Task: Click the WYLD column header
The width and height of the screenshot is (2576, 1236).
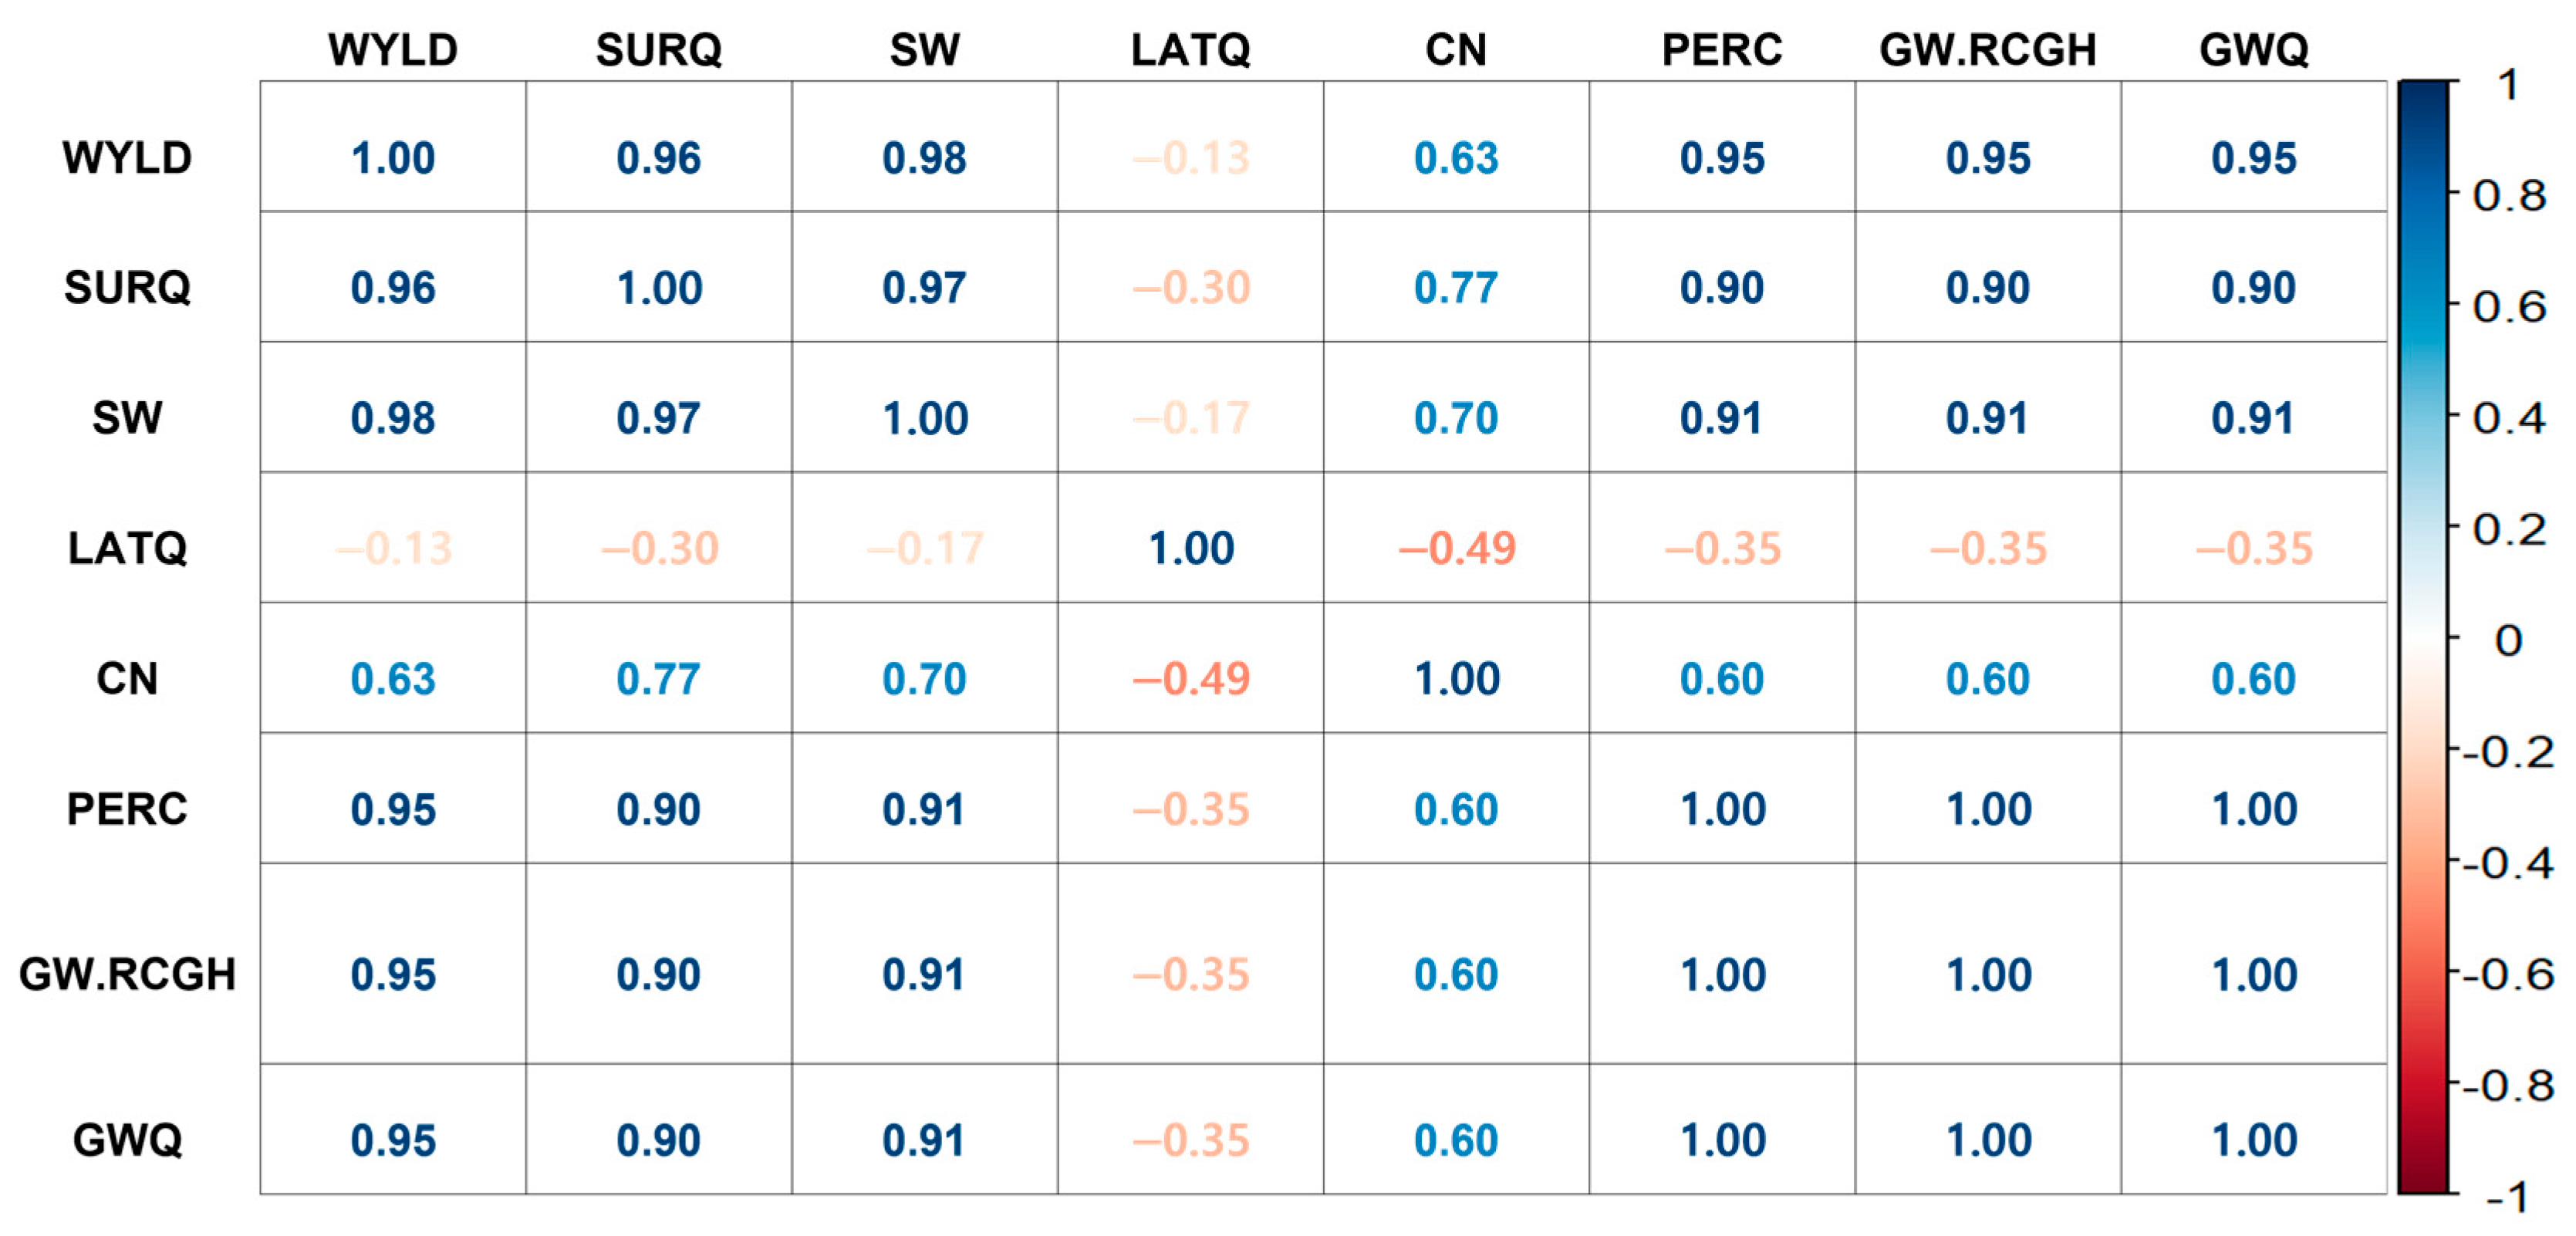Action: [x=393, y=50]
